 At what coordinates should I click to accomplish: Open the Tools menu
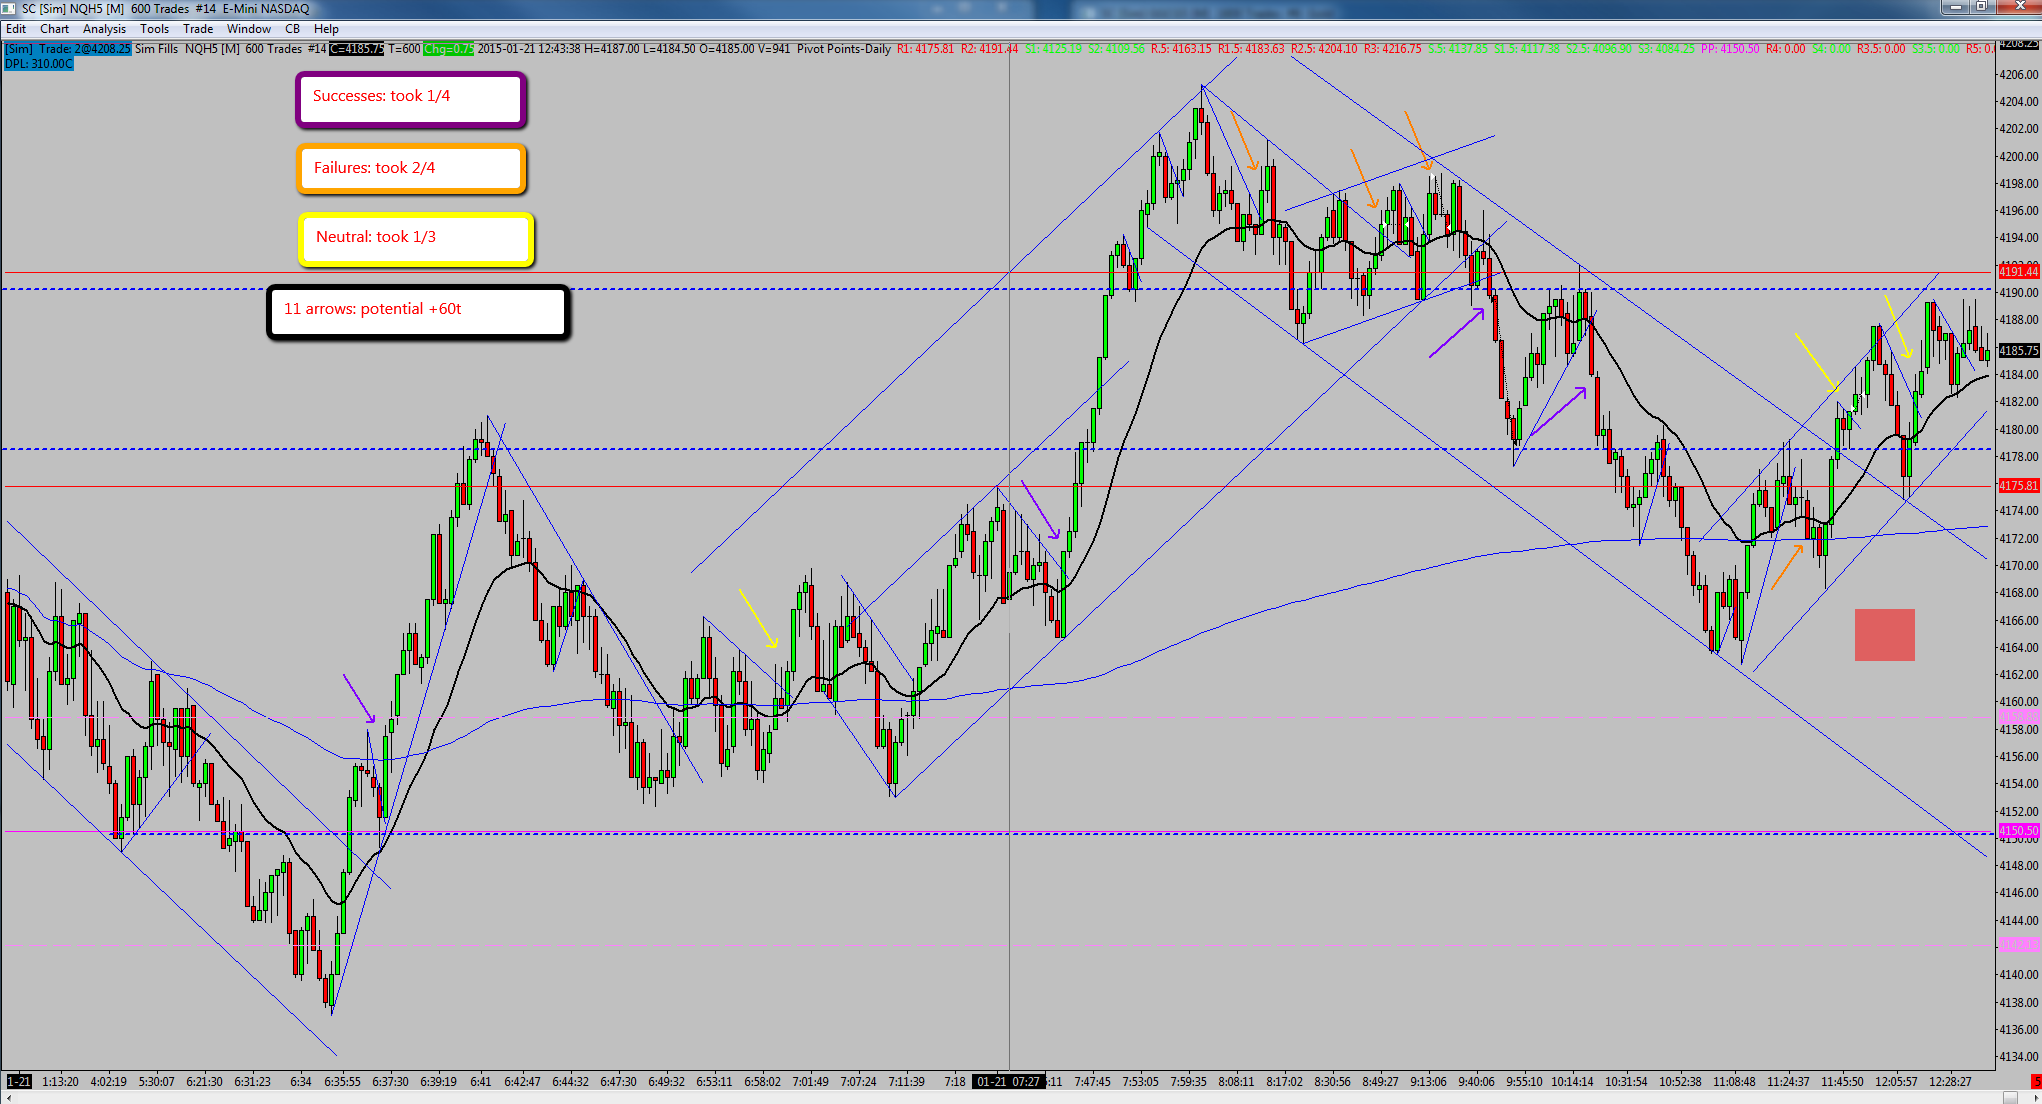(154, 29)
